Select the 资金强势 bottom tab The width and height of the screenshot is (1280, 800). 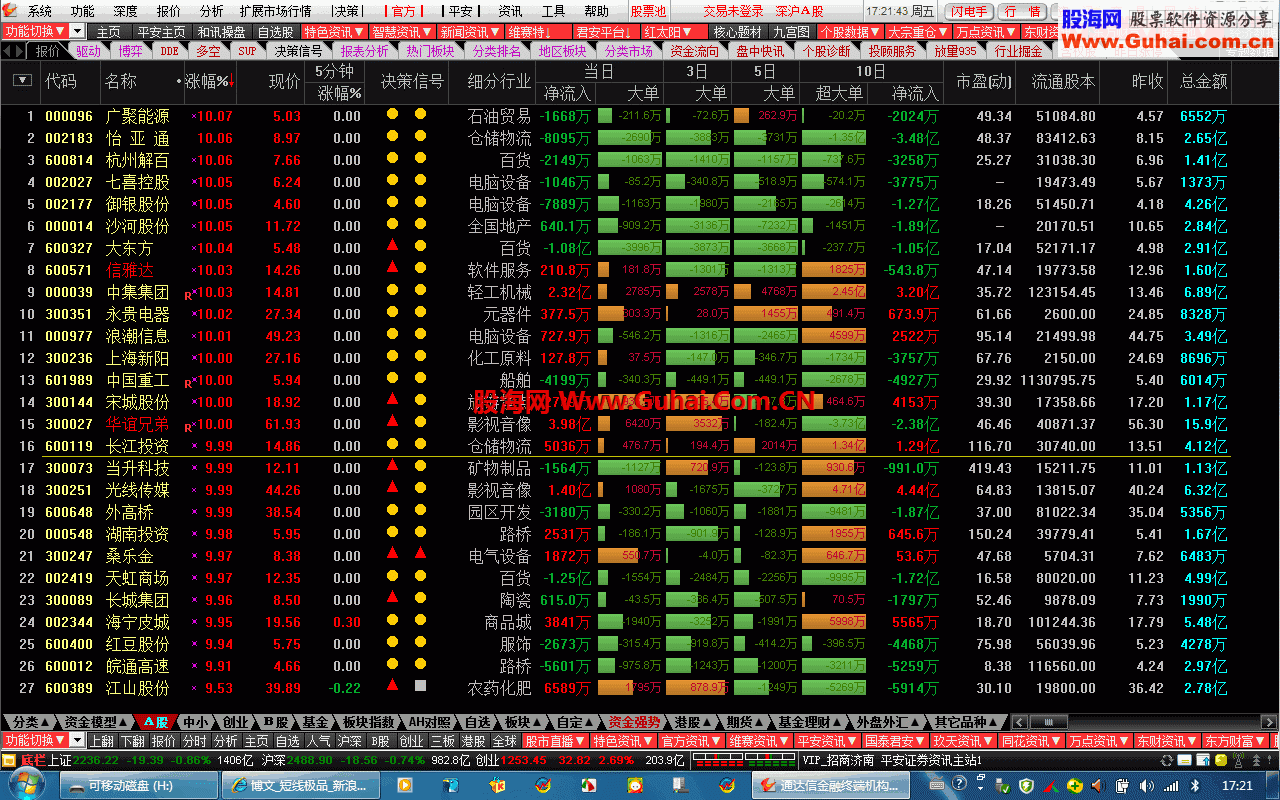pos(634,722)
